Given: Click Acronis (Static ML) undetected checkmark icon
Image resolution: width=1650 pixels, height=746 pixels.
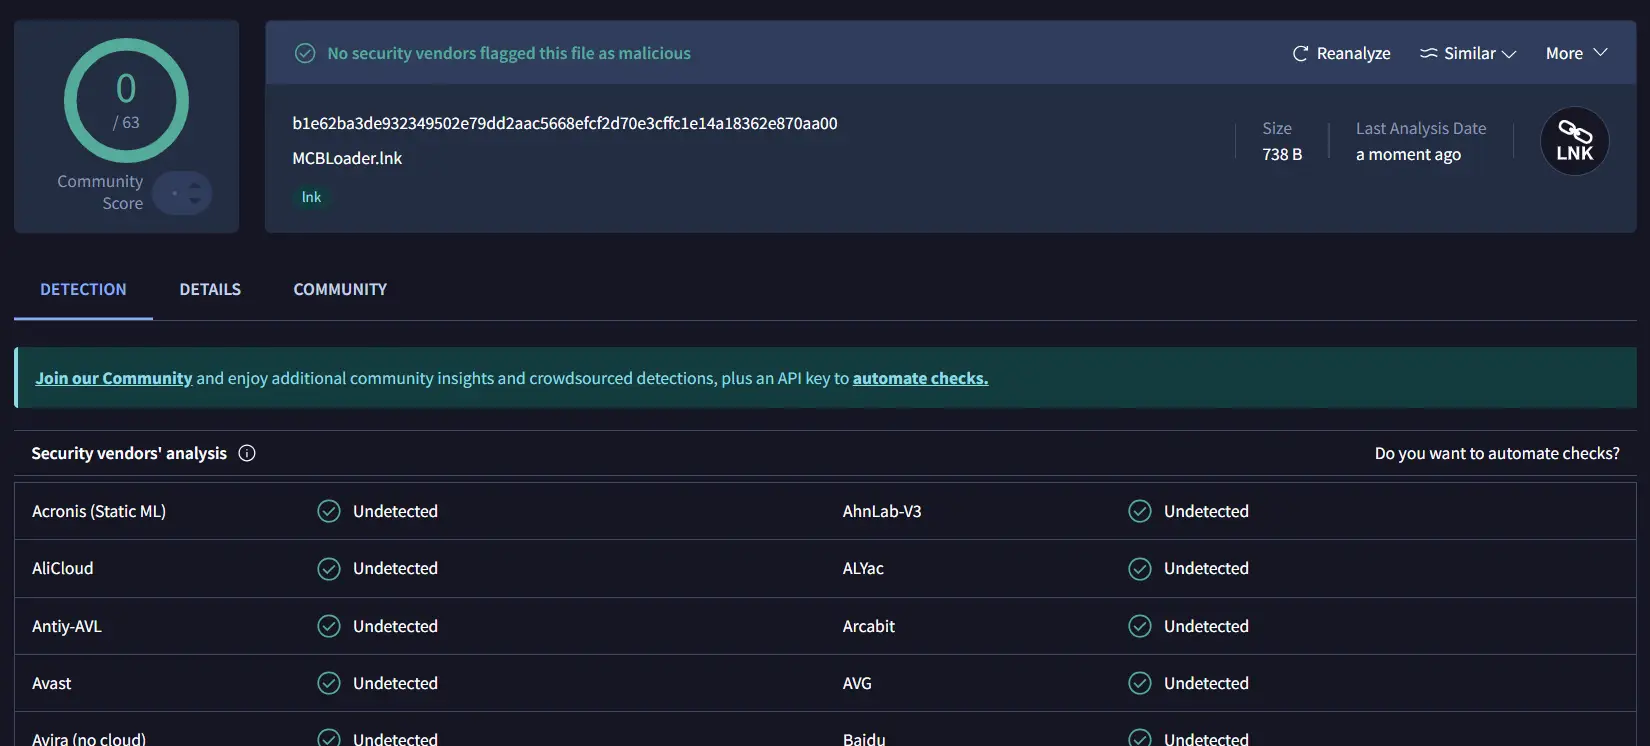Looking at the screenshot, I should 329,511.
